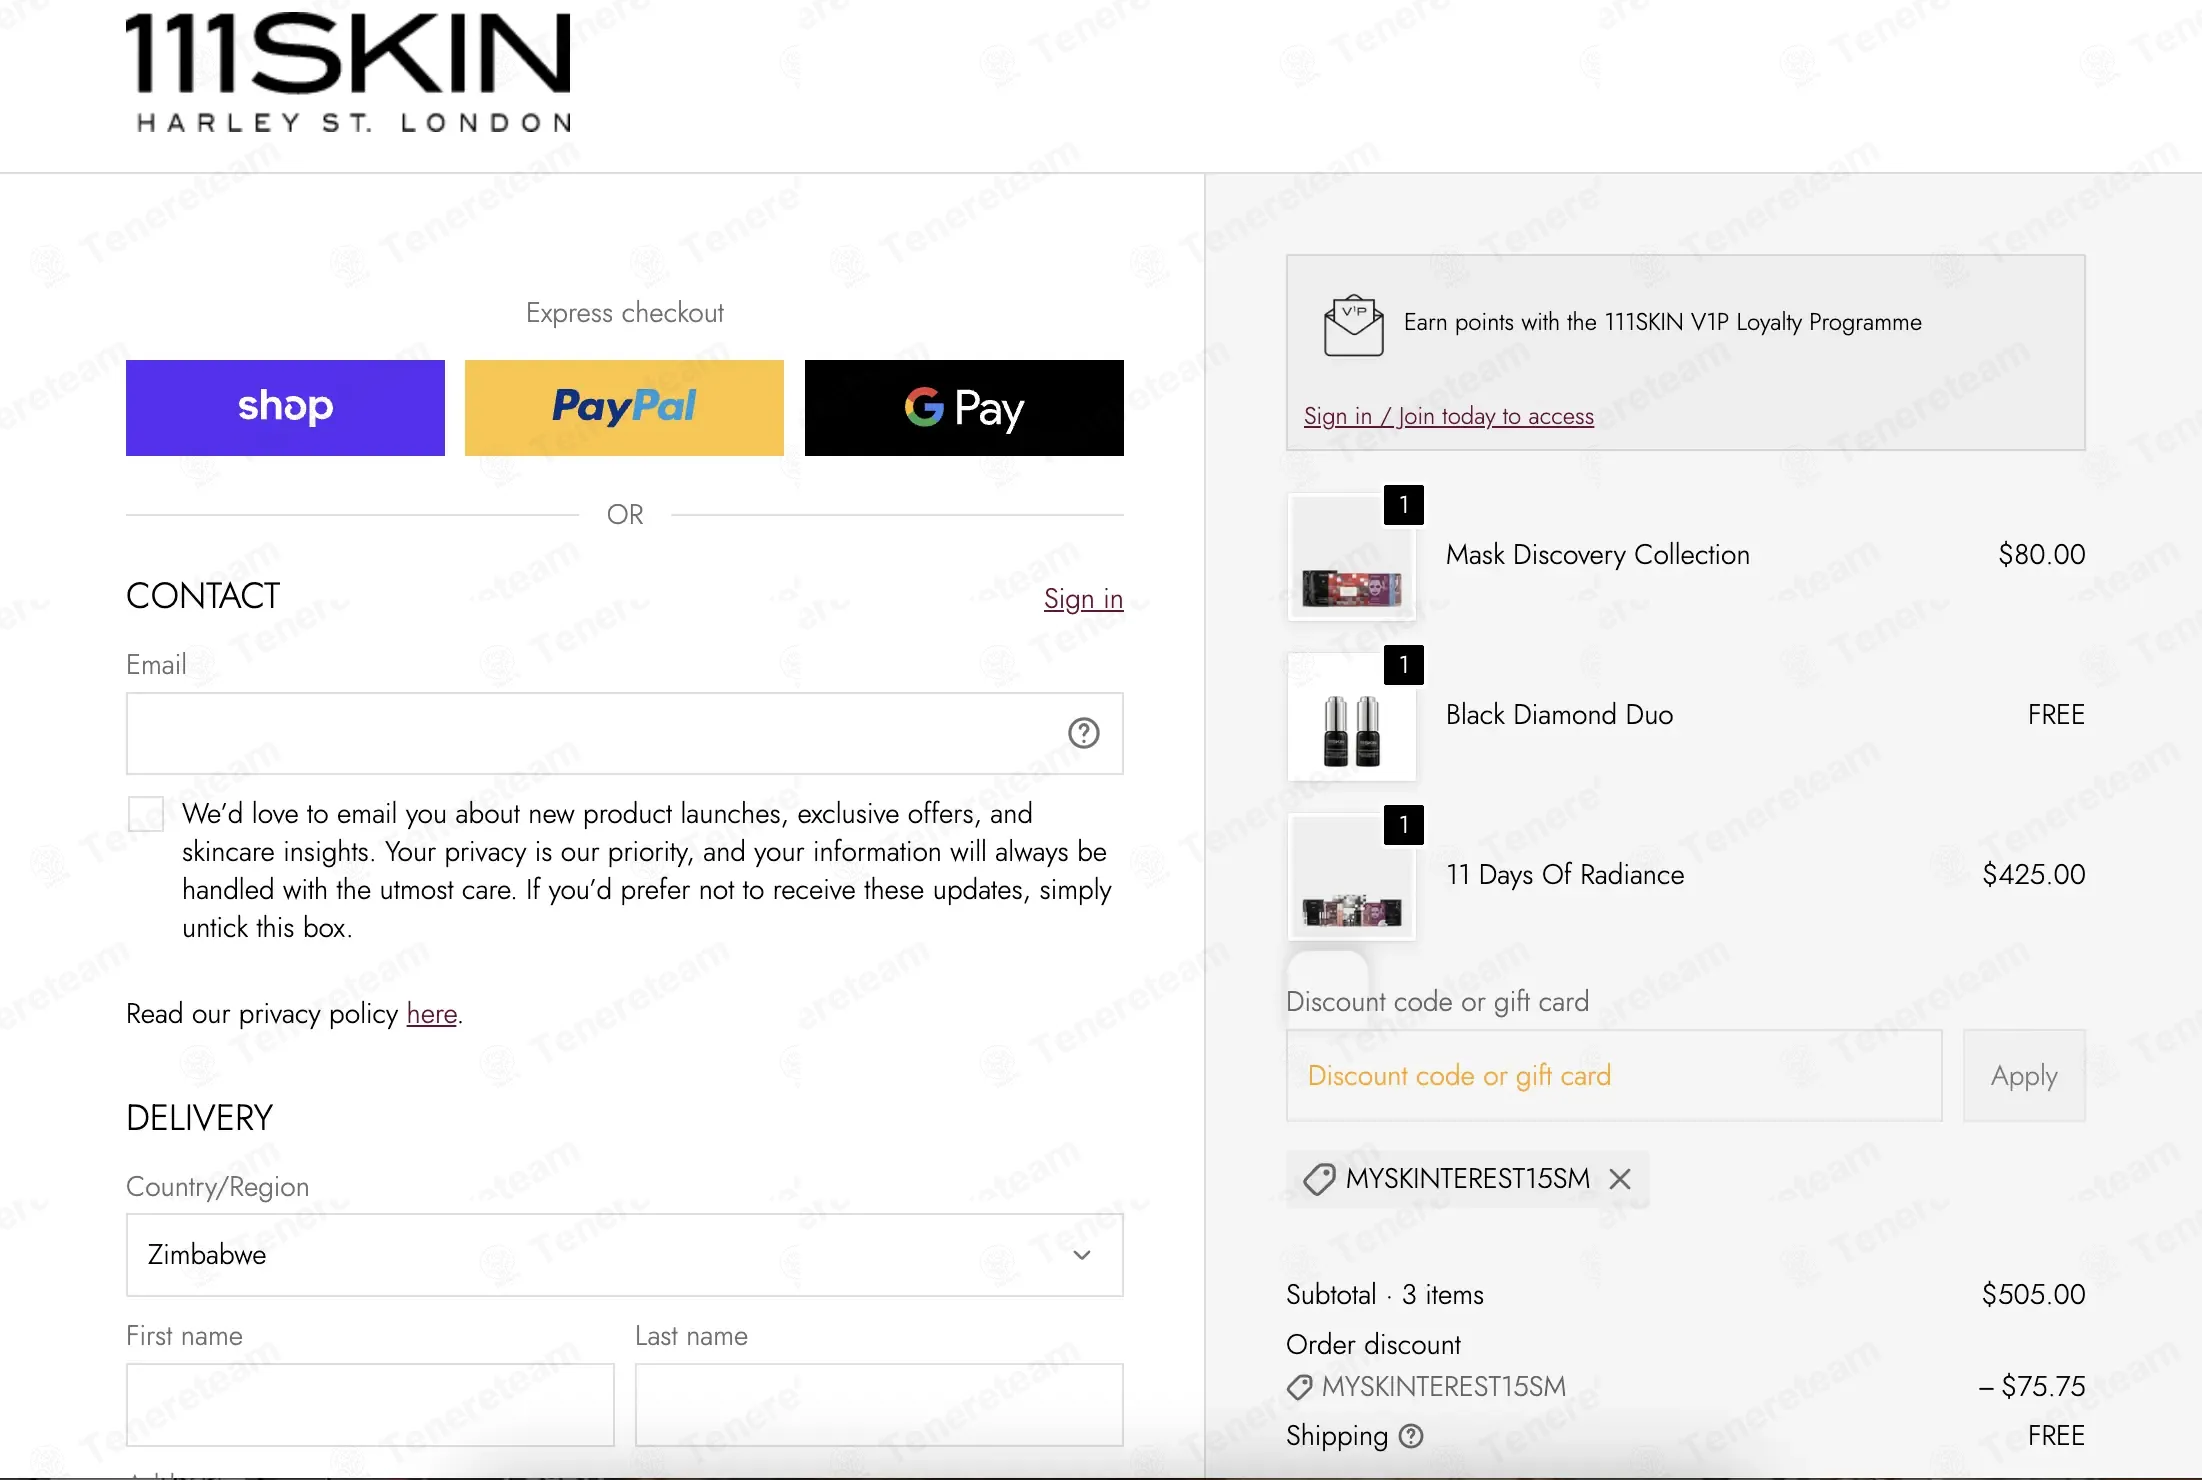2202x1480 pixels.
Task: Tick the marketing emails opt-in checkbox
Action: [146, 814]
